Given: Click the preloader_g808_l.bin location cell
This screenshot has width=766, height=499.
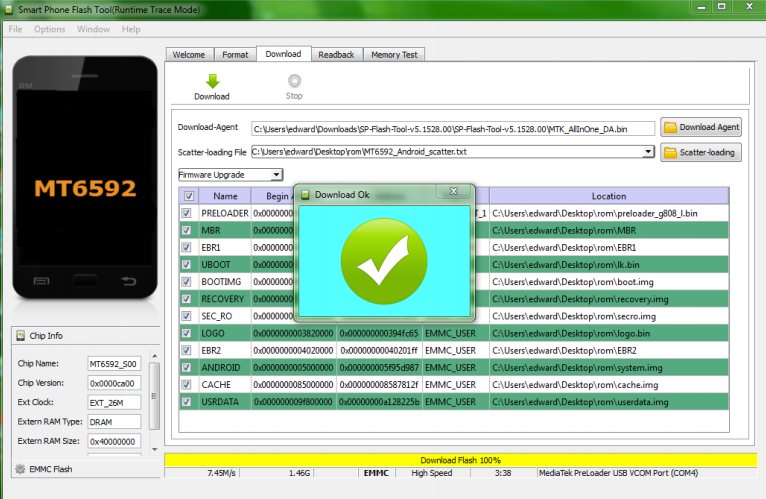Looking at the screenshot, I should click(609, 213).
